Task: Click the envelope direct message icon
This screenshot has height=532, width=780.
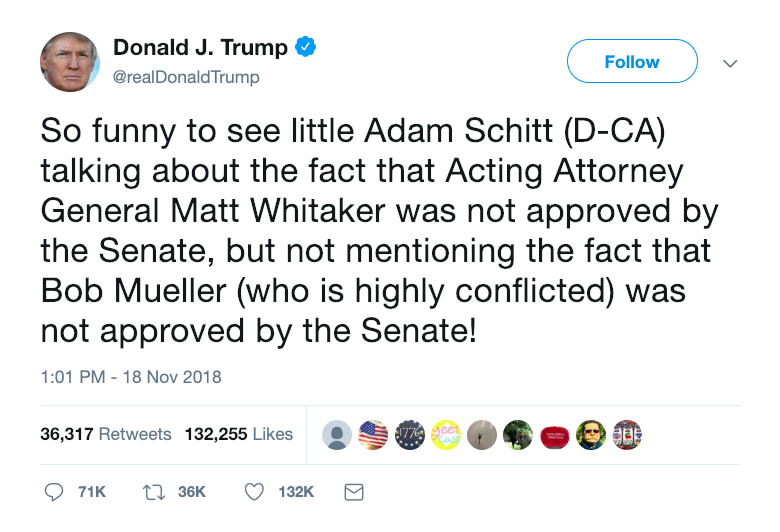Action: point(354,492)
